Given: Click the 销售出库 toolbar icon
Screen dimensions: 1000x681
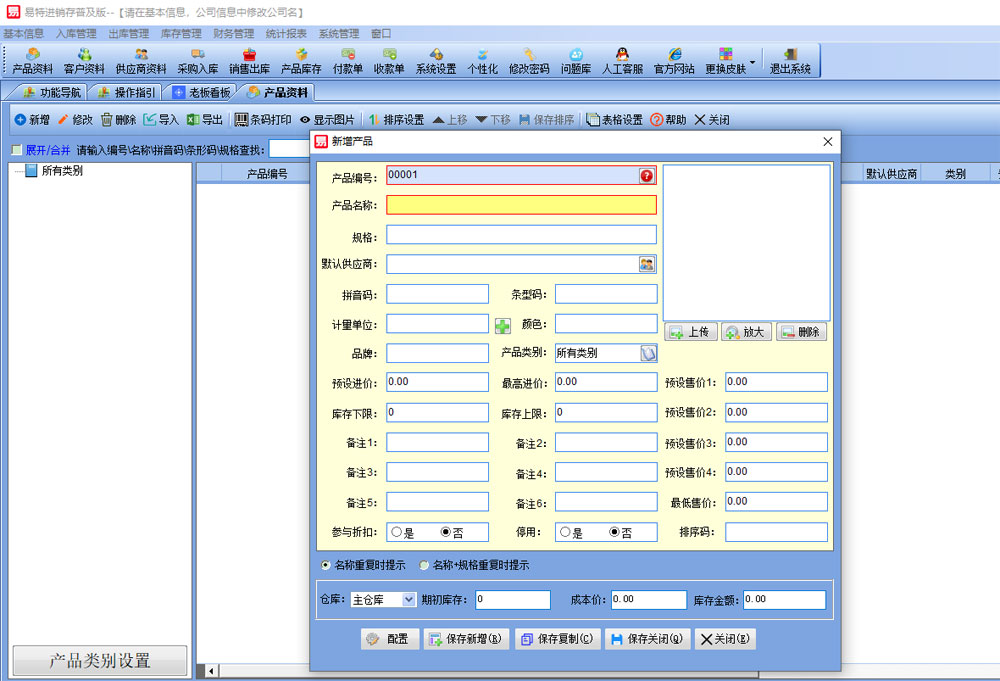Looking at the screenshot, I should pos(249,60).
